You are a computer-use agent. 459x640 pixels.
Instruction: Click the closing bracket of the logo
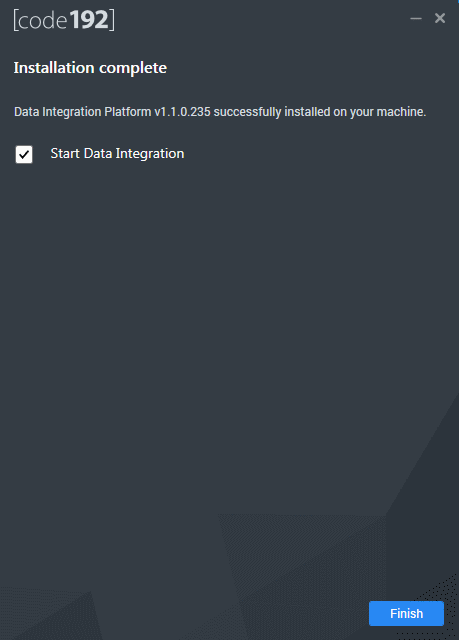pos(112,20)
